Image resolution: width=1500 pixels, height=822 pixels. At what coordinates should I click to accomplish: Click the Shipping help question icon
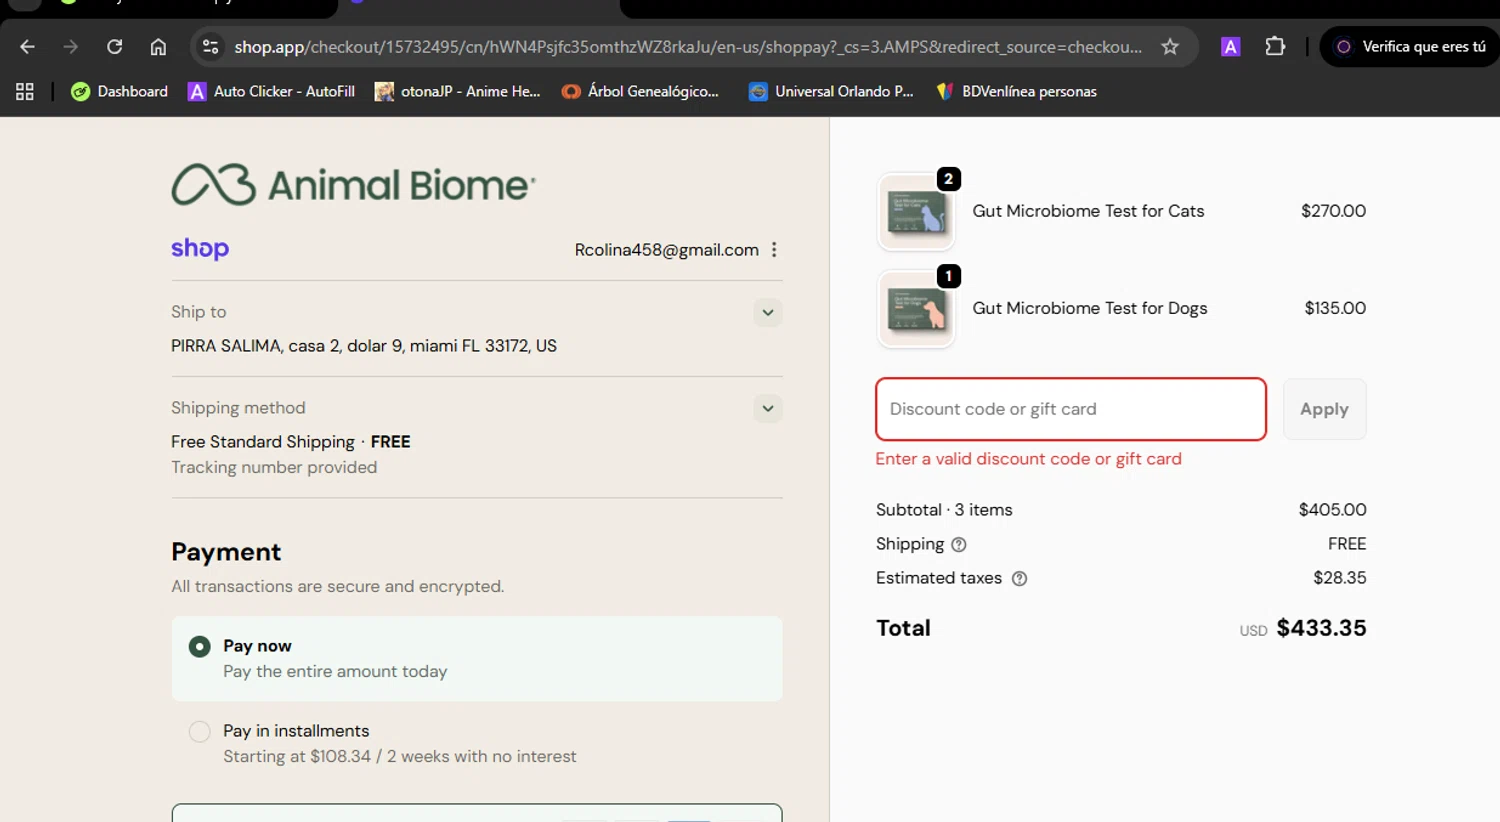[959, 545]
